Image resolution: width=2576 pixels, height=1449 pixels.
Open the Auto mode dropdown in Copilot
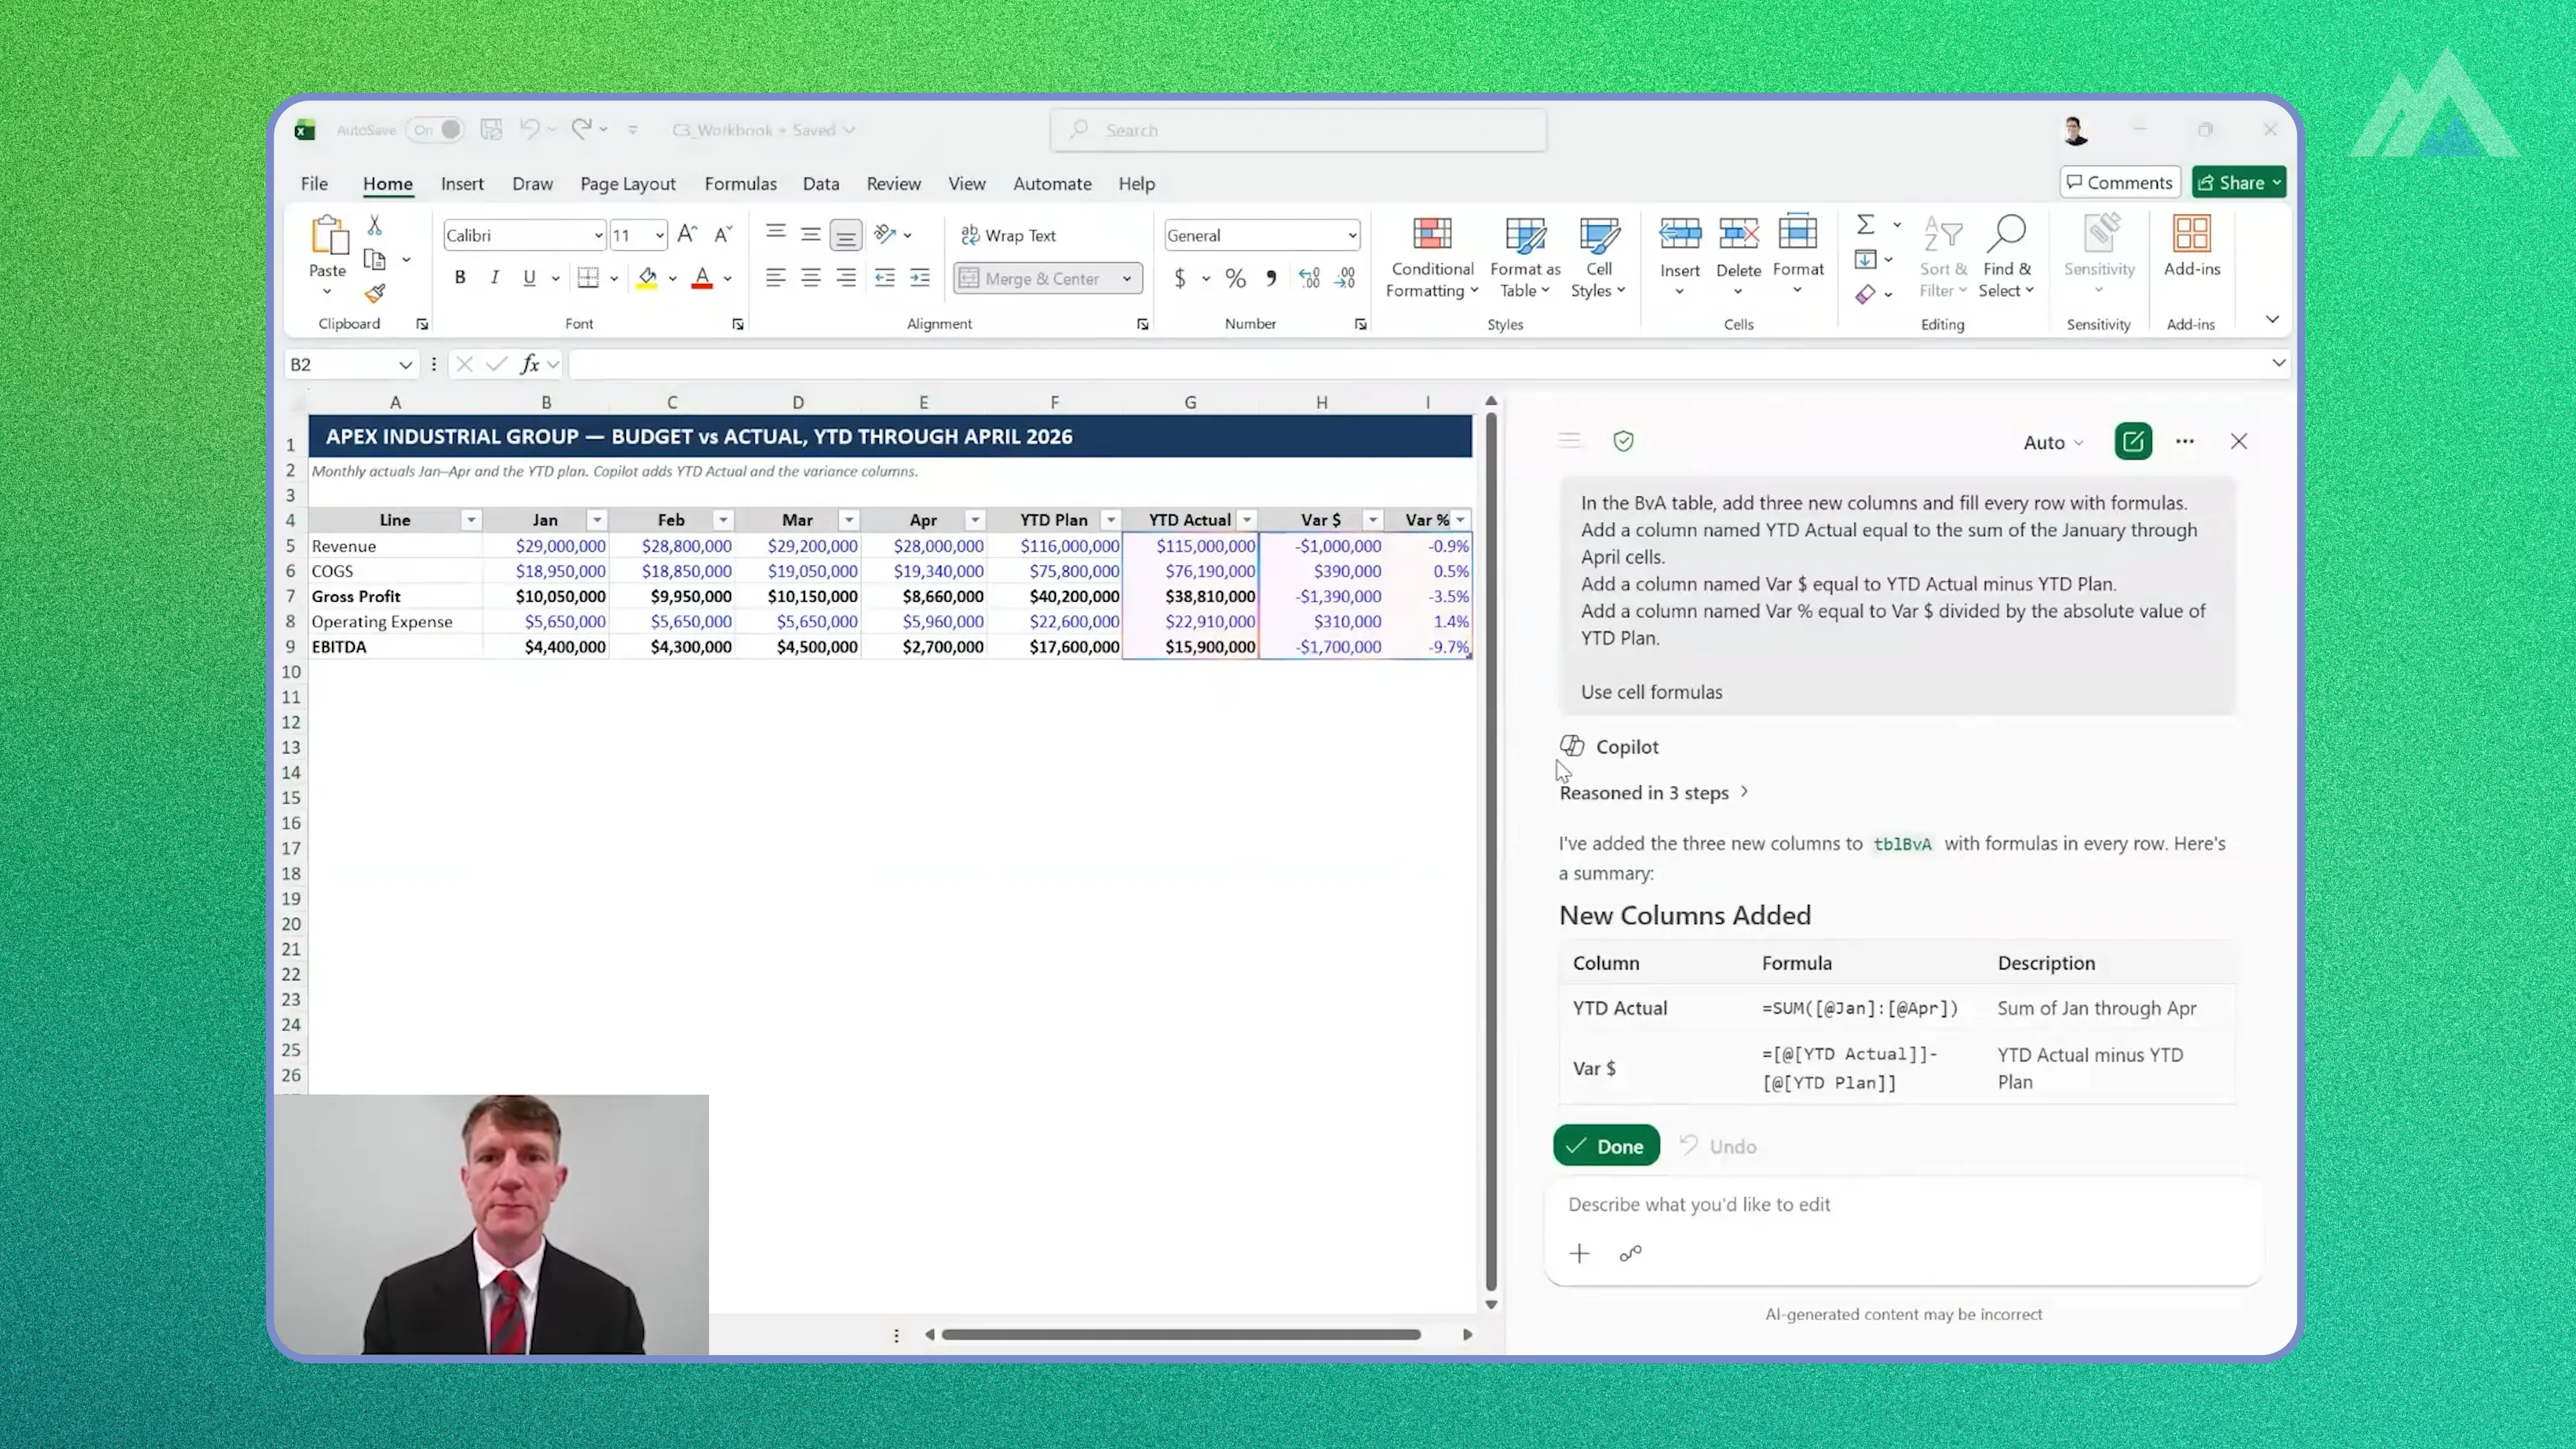click(2053, 442)
